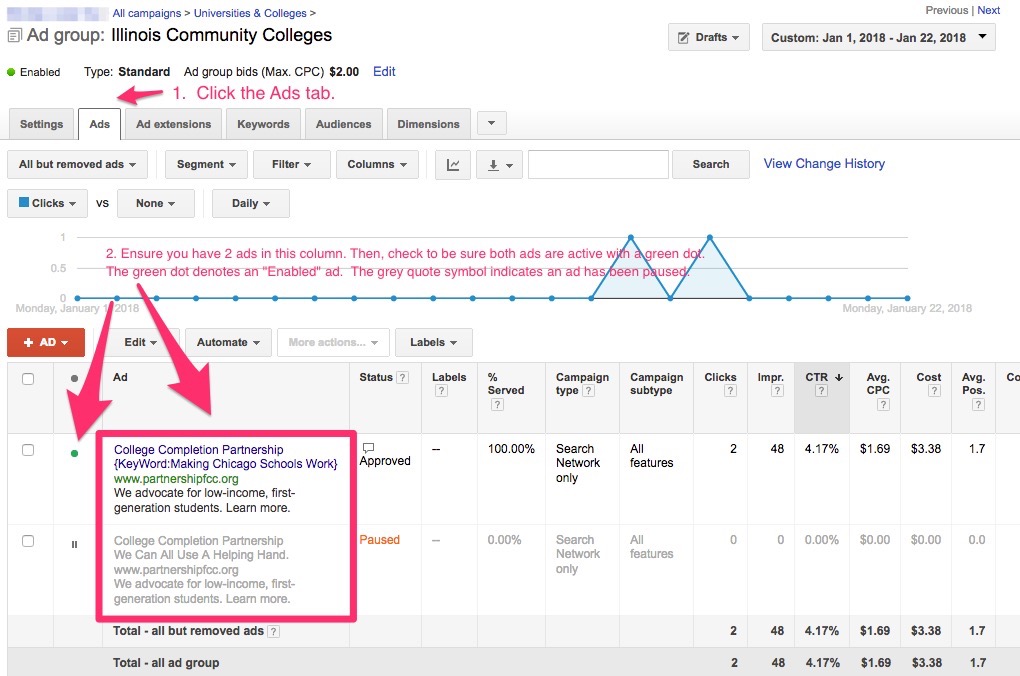Click the second peak point on the clicks chart
1020x676 pixels.
pyautogui.click(x=710, y=237)
